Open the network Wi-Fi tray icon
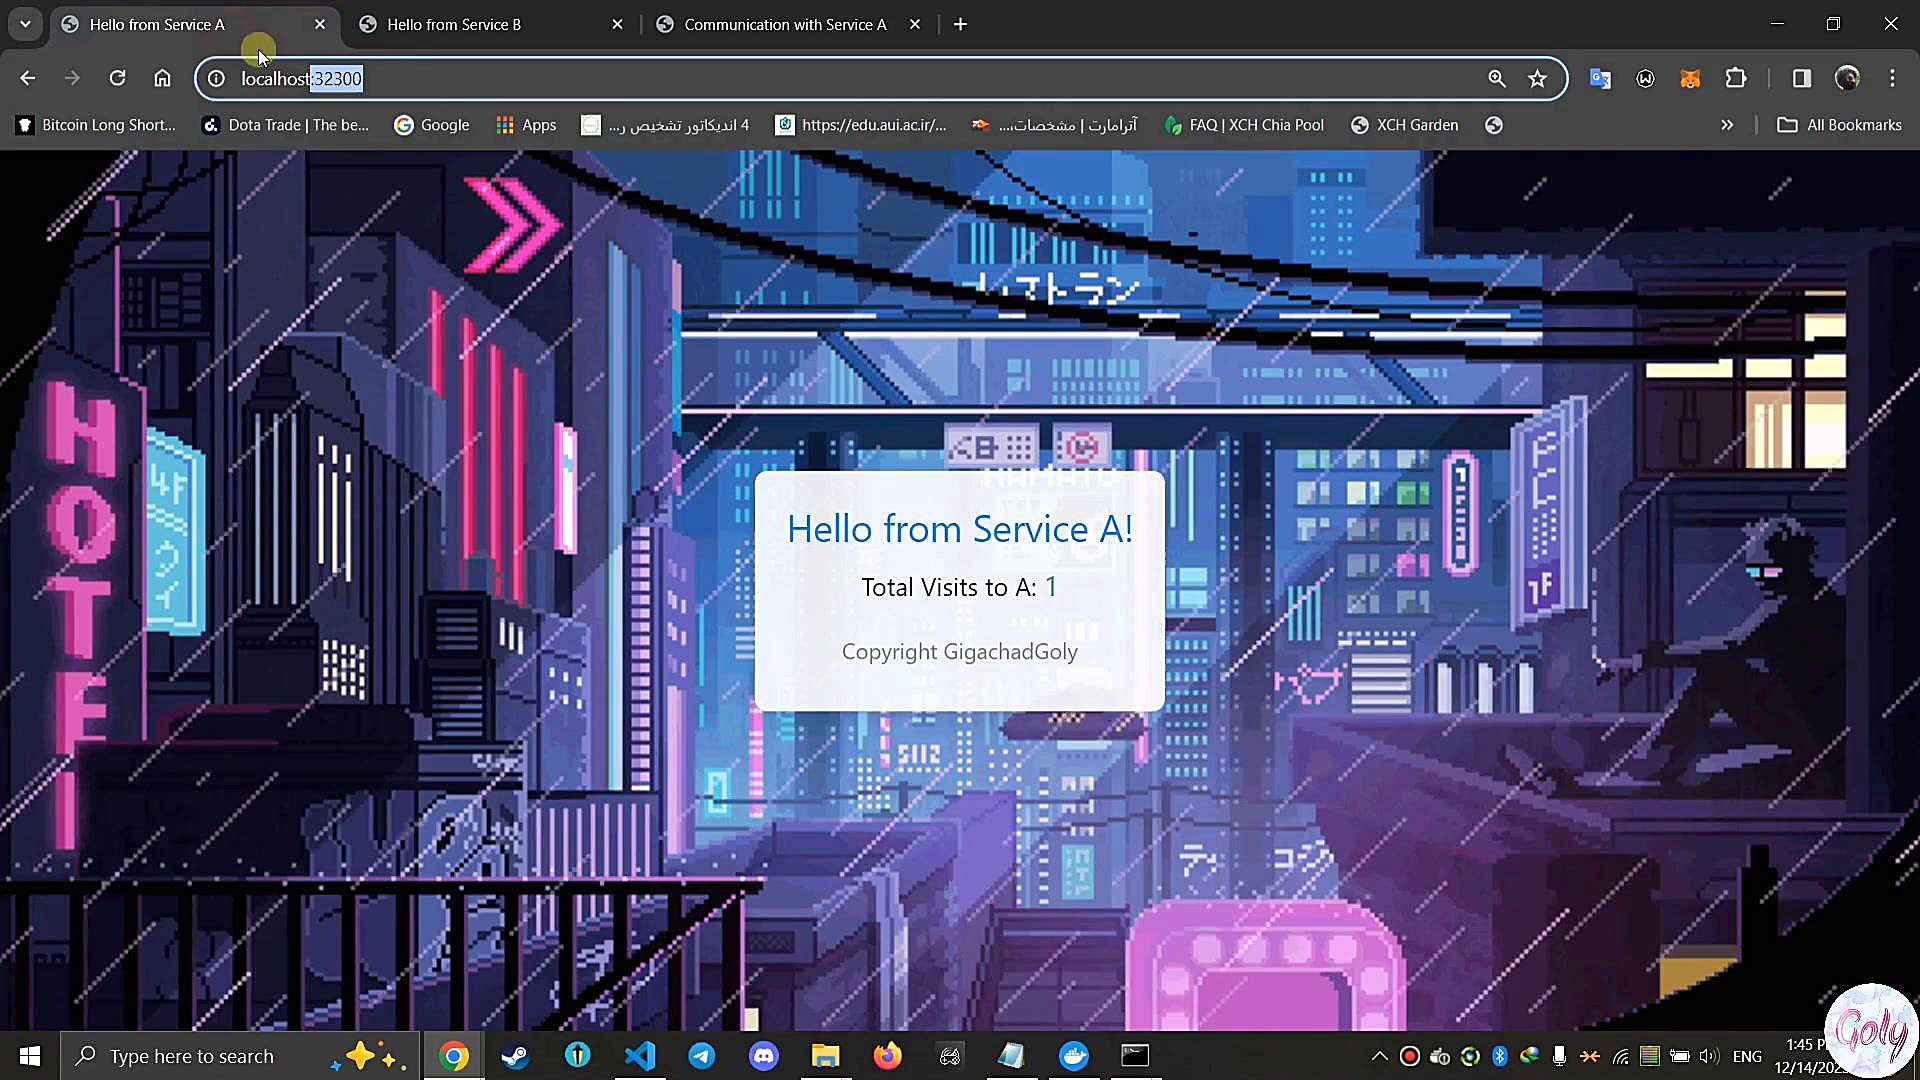The image size is (1920, 1080). (x=1621, y=1056)
